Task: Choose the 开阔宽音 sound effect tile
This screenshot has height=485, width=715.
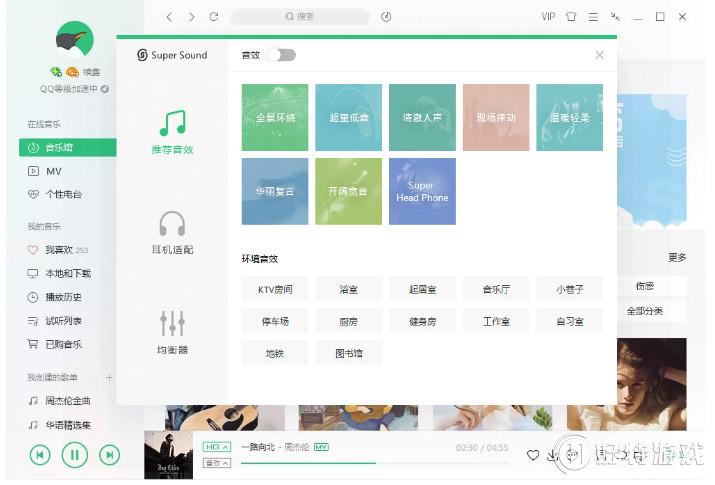Action: (348, 191)
